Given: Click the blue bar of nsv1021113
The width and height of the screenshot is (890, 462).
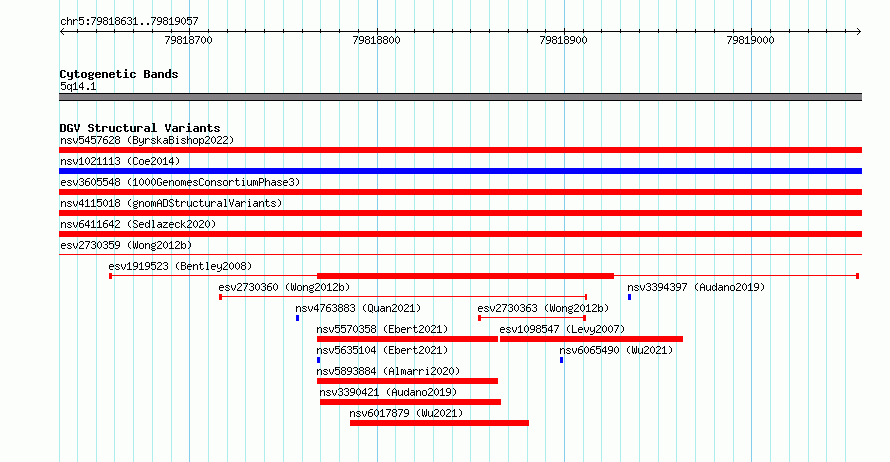Looking at the screenshot, I should [460, 171].
